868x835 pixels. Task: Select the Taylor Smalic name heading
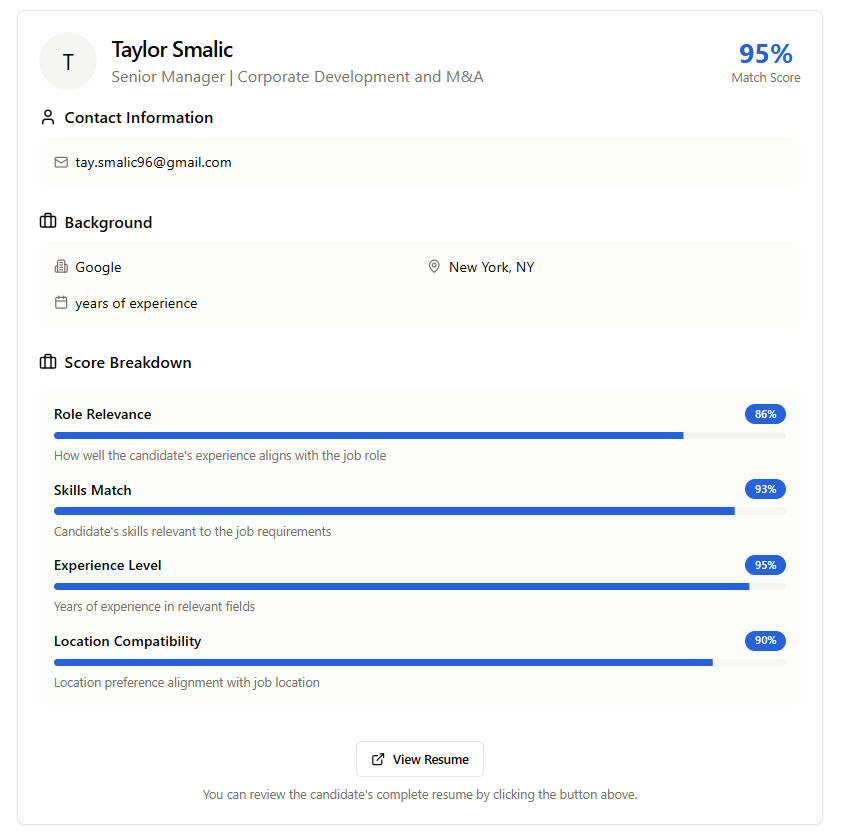pyautogui.click(x=172, y=49)
